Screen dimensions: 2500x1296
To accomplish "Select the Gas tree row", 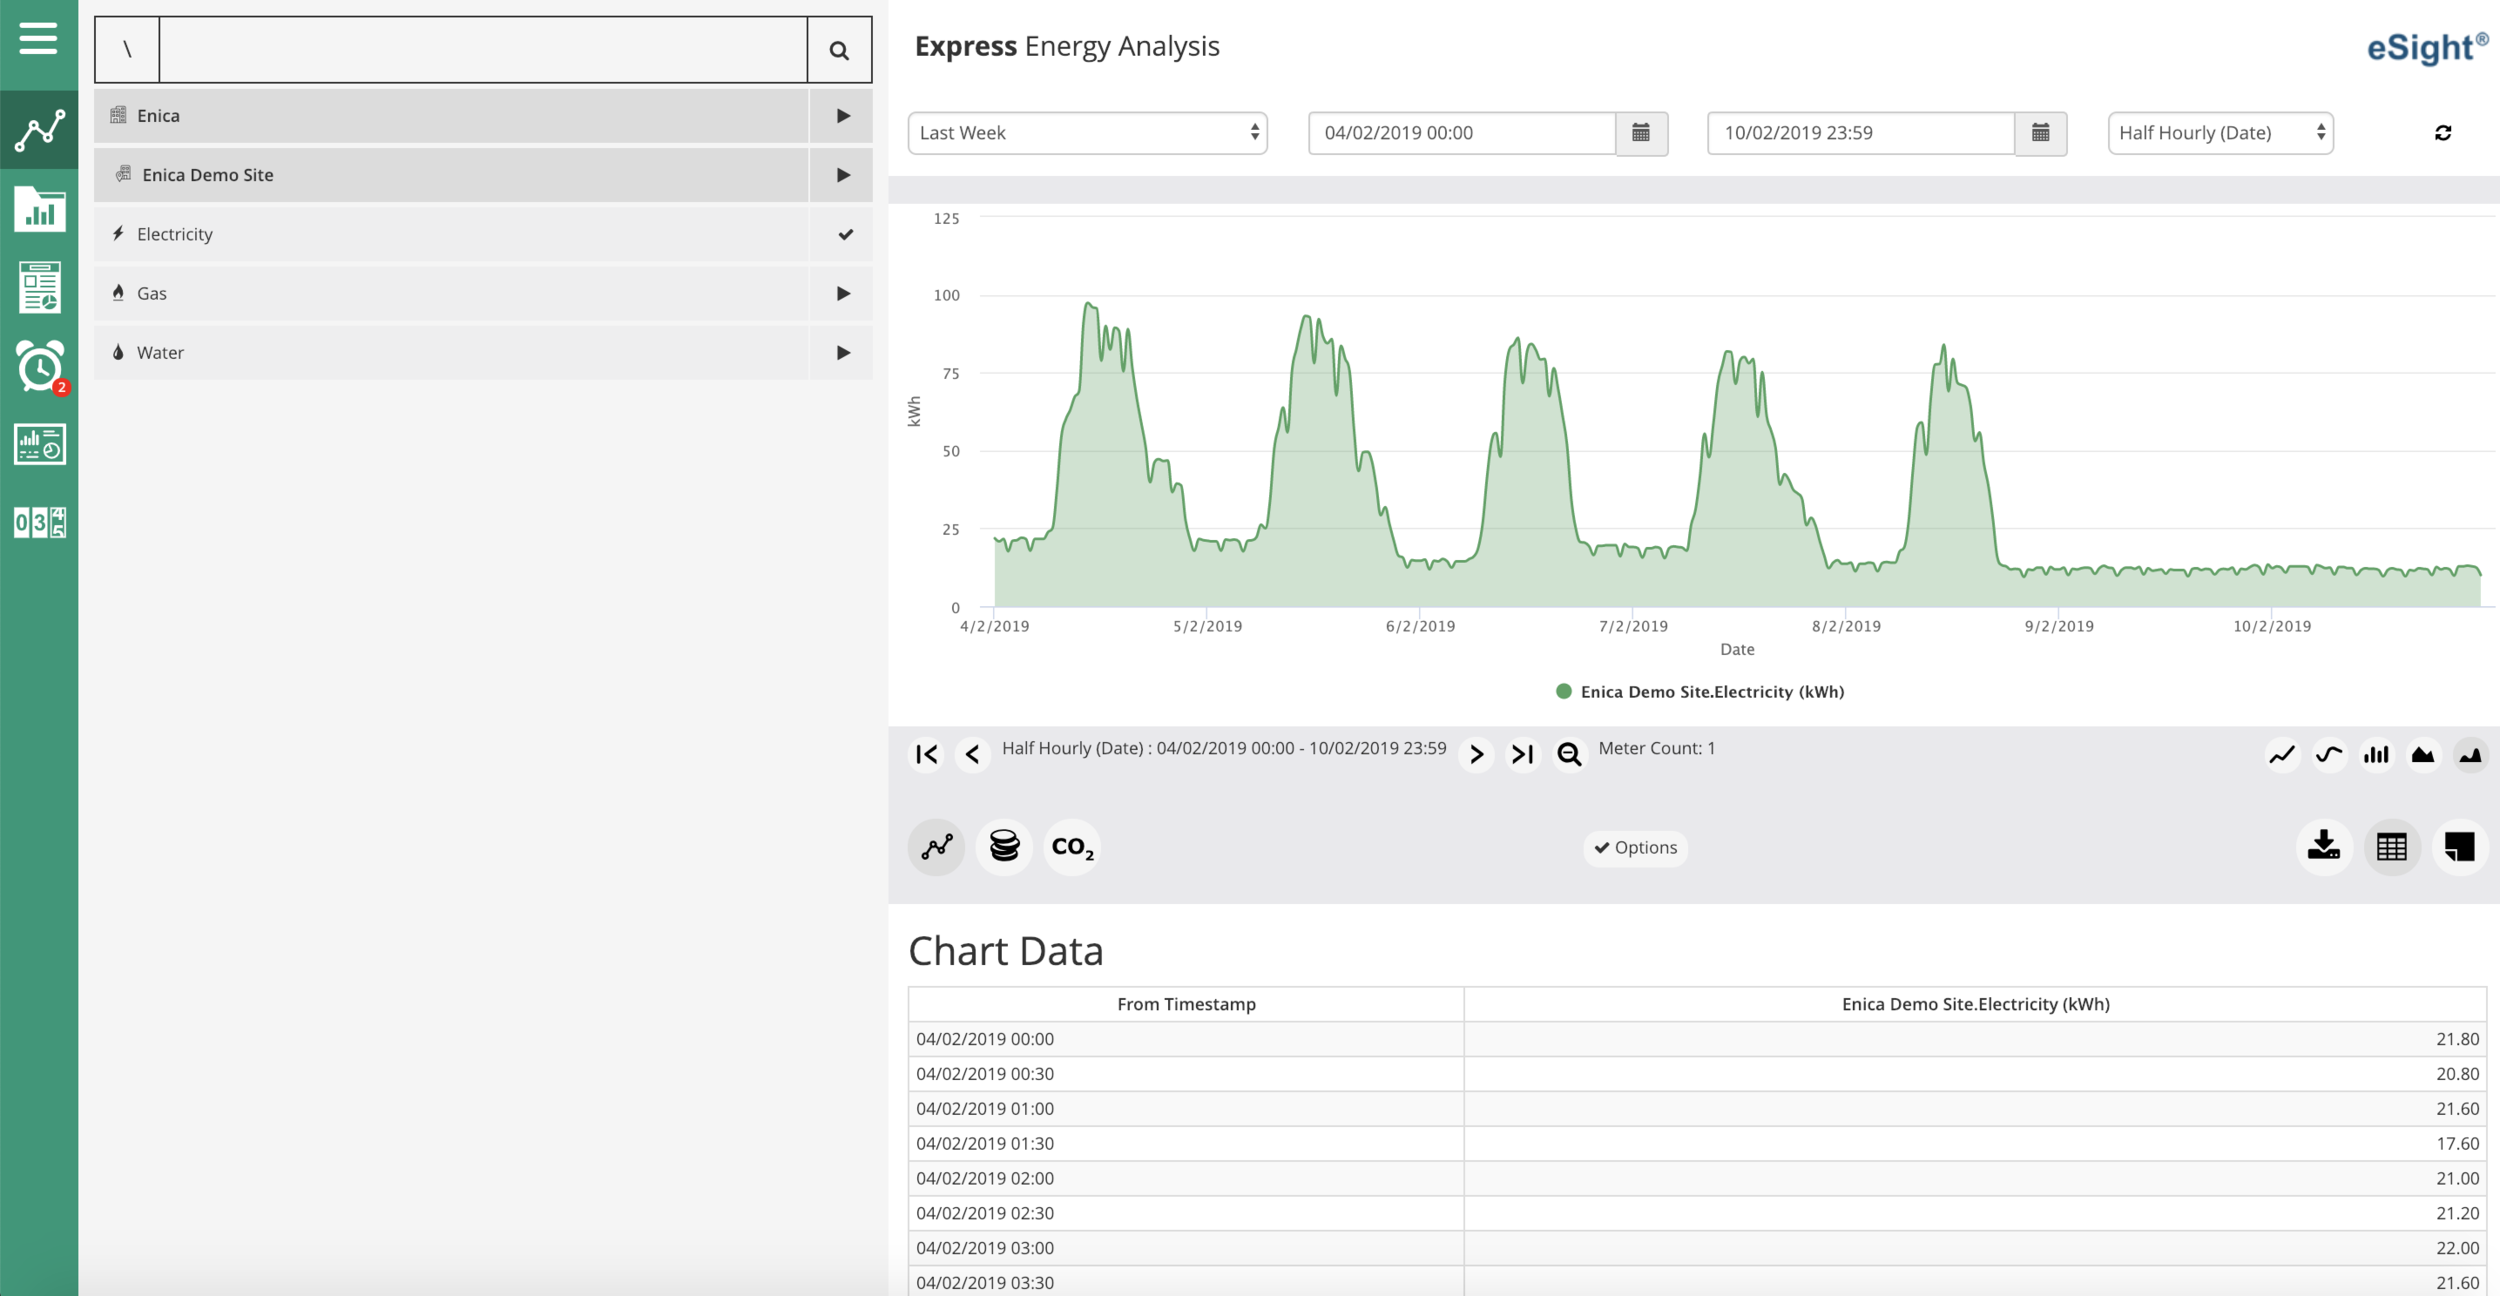I will [x=451, y=293].
